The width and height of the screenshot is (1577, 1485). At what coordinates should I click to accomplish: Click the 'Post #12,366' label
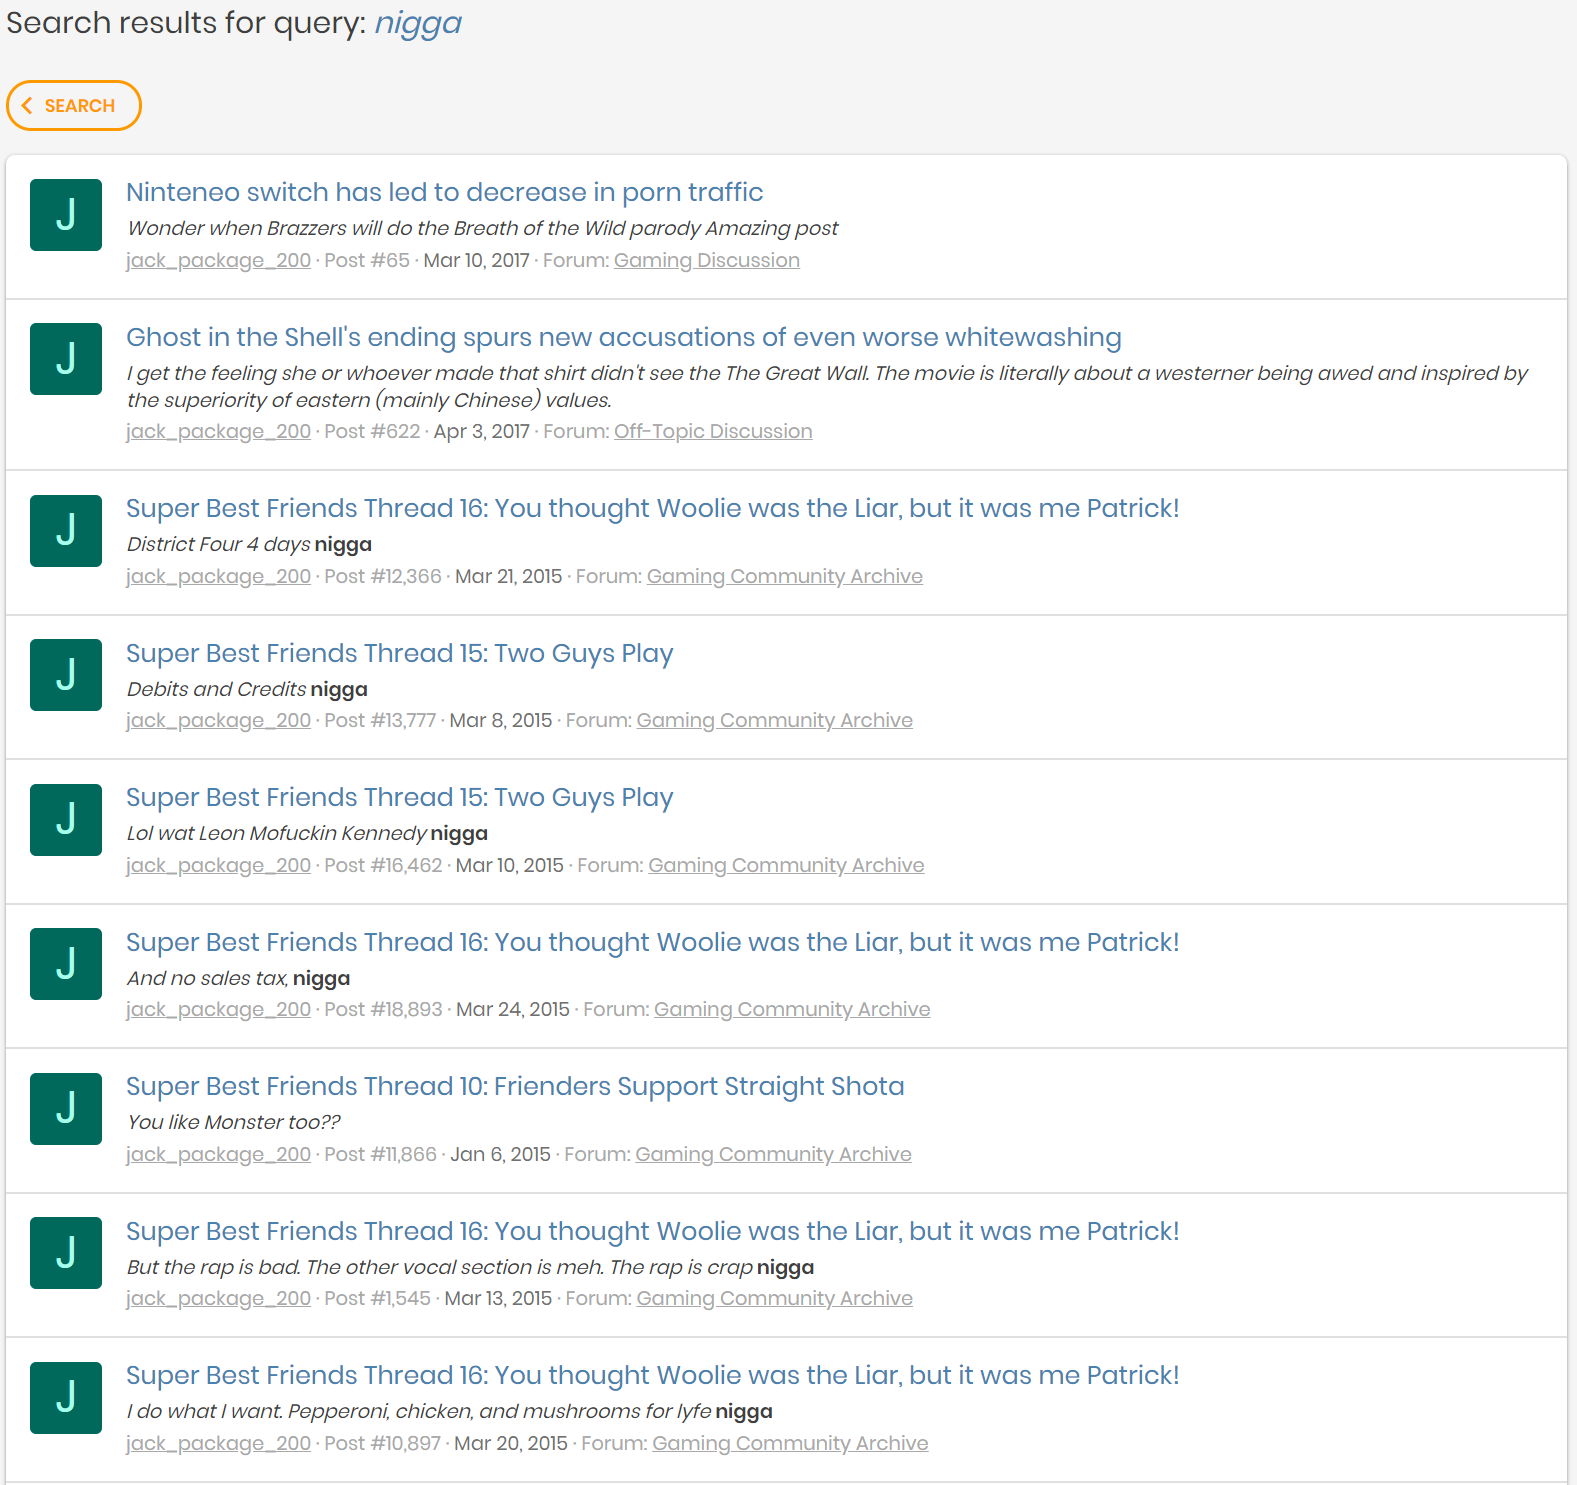[x=383, y=576]
